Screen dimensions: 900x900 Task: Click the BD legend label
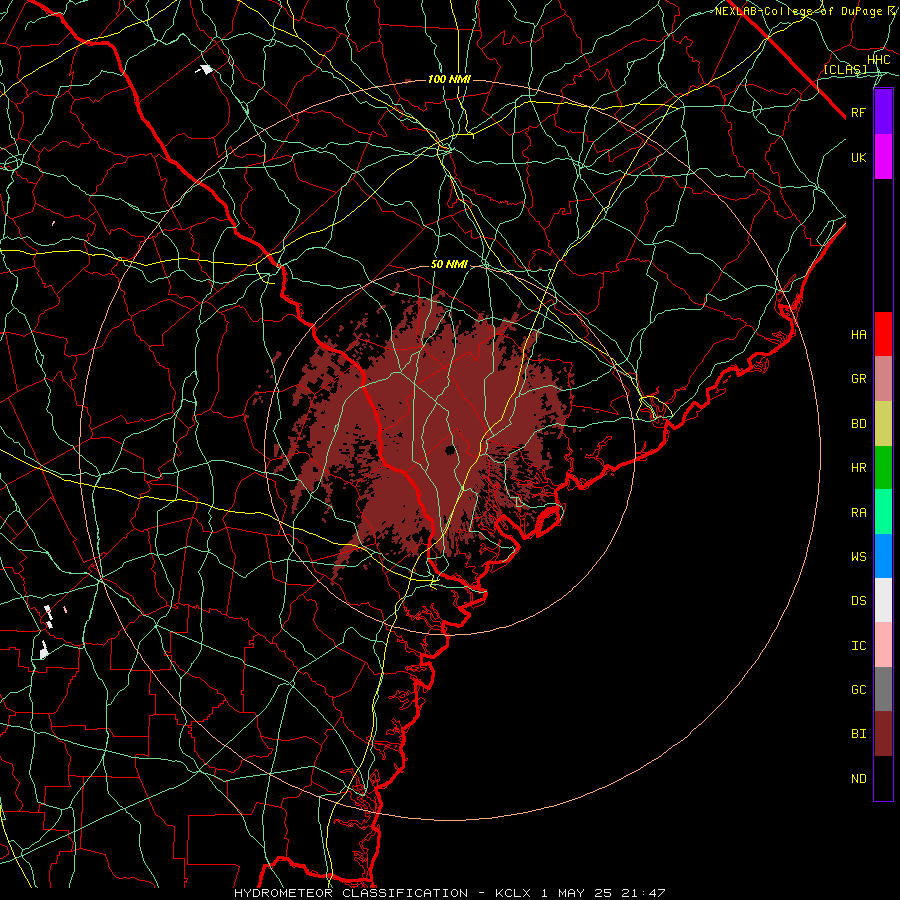coord(859,424)
